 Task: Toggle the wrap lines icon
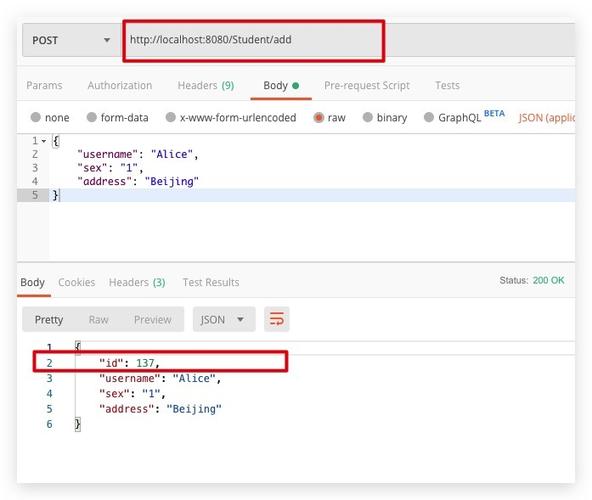coord(277,319)
